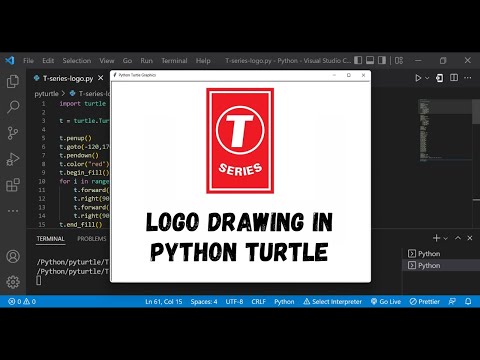Screen dimensions: 480x360
Task: Open the Run and Debug view
Action: [x=13, y=159]
